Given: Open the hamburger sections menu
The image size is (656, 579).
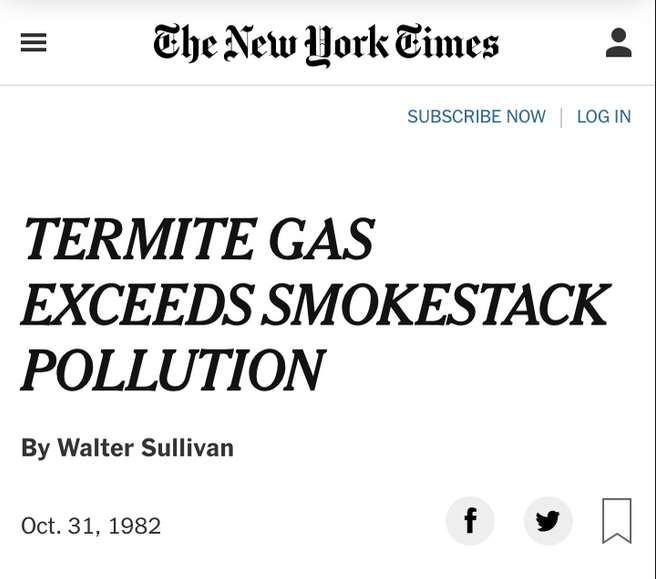Looking at the screenshot, I should (x=34, y=43).
